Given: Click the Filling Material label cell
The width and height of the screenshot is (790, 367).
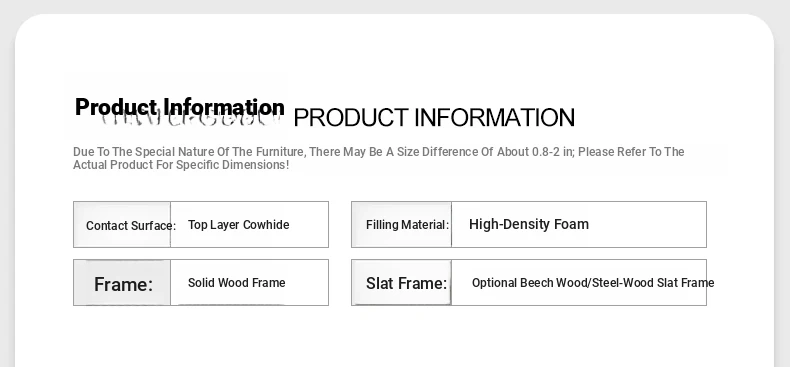Looking at the screenshot, I should (402, 225).
